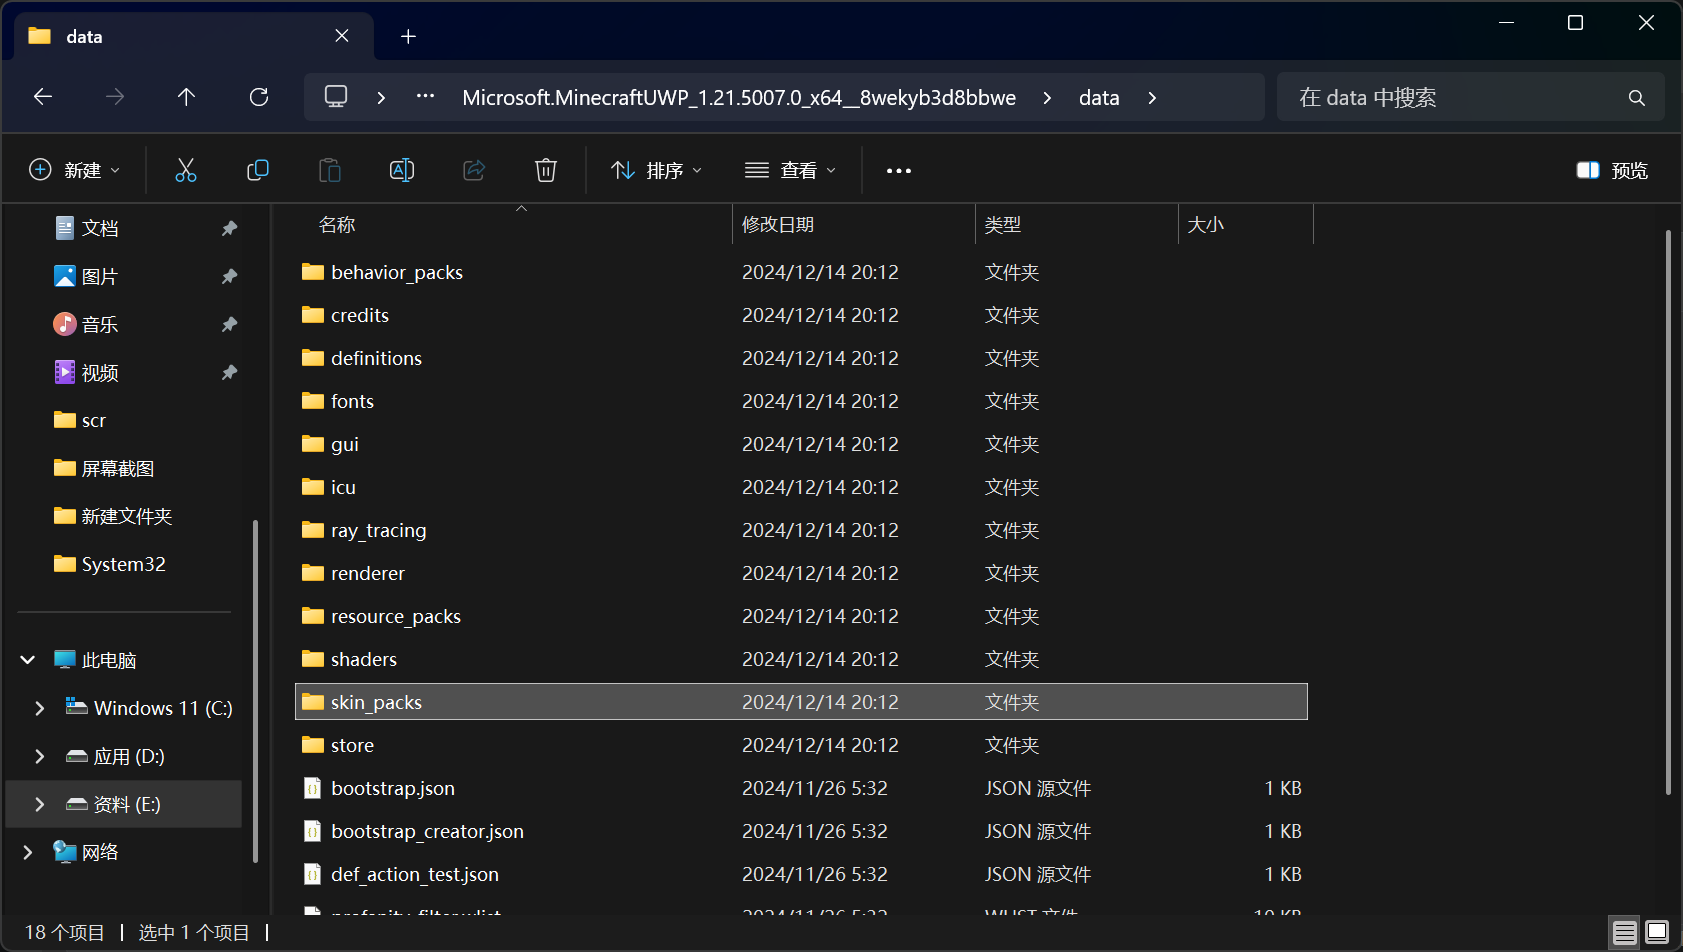1683x952 pixels.
Task: Click the Delete trash can icon
Action: click(546, 170)
